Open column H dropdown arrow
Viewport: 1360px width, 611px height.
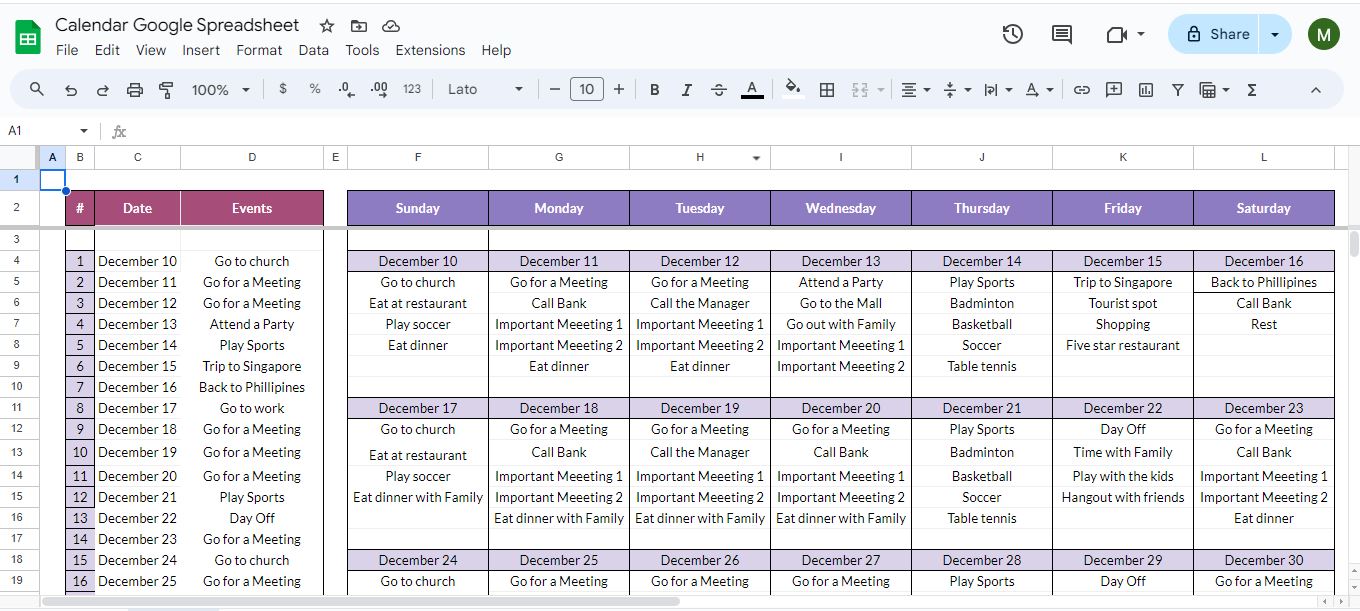[x=757, y=158]
